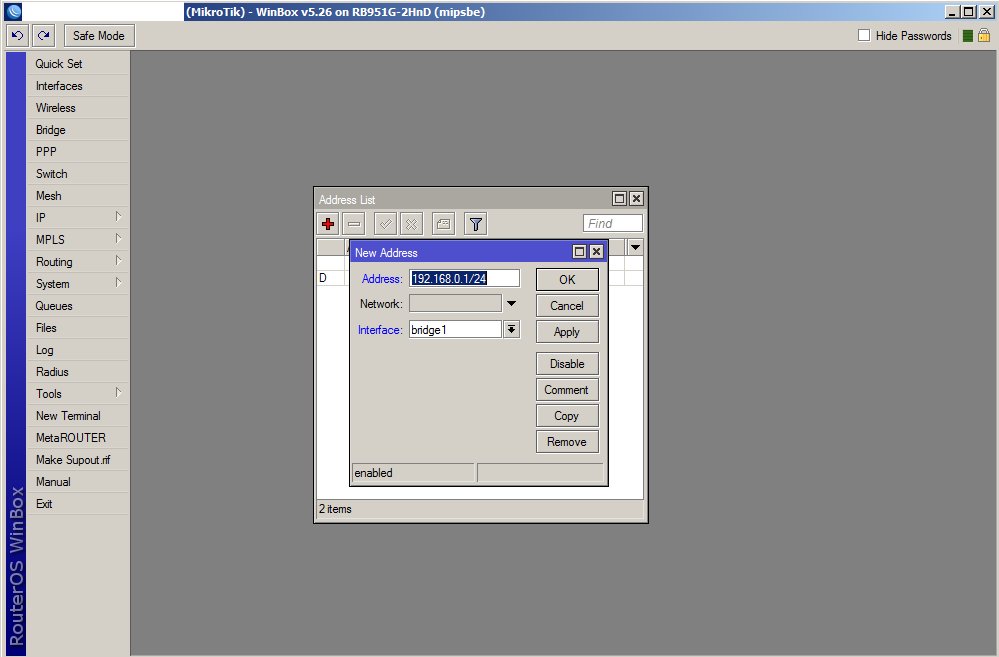The width and height of the screenshot is (999, 657).
Task: Click Cancel in New Address dialog
Action: [x=567, y=306]
